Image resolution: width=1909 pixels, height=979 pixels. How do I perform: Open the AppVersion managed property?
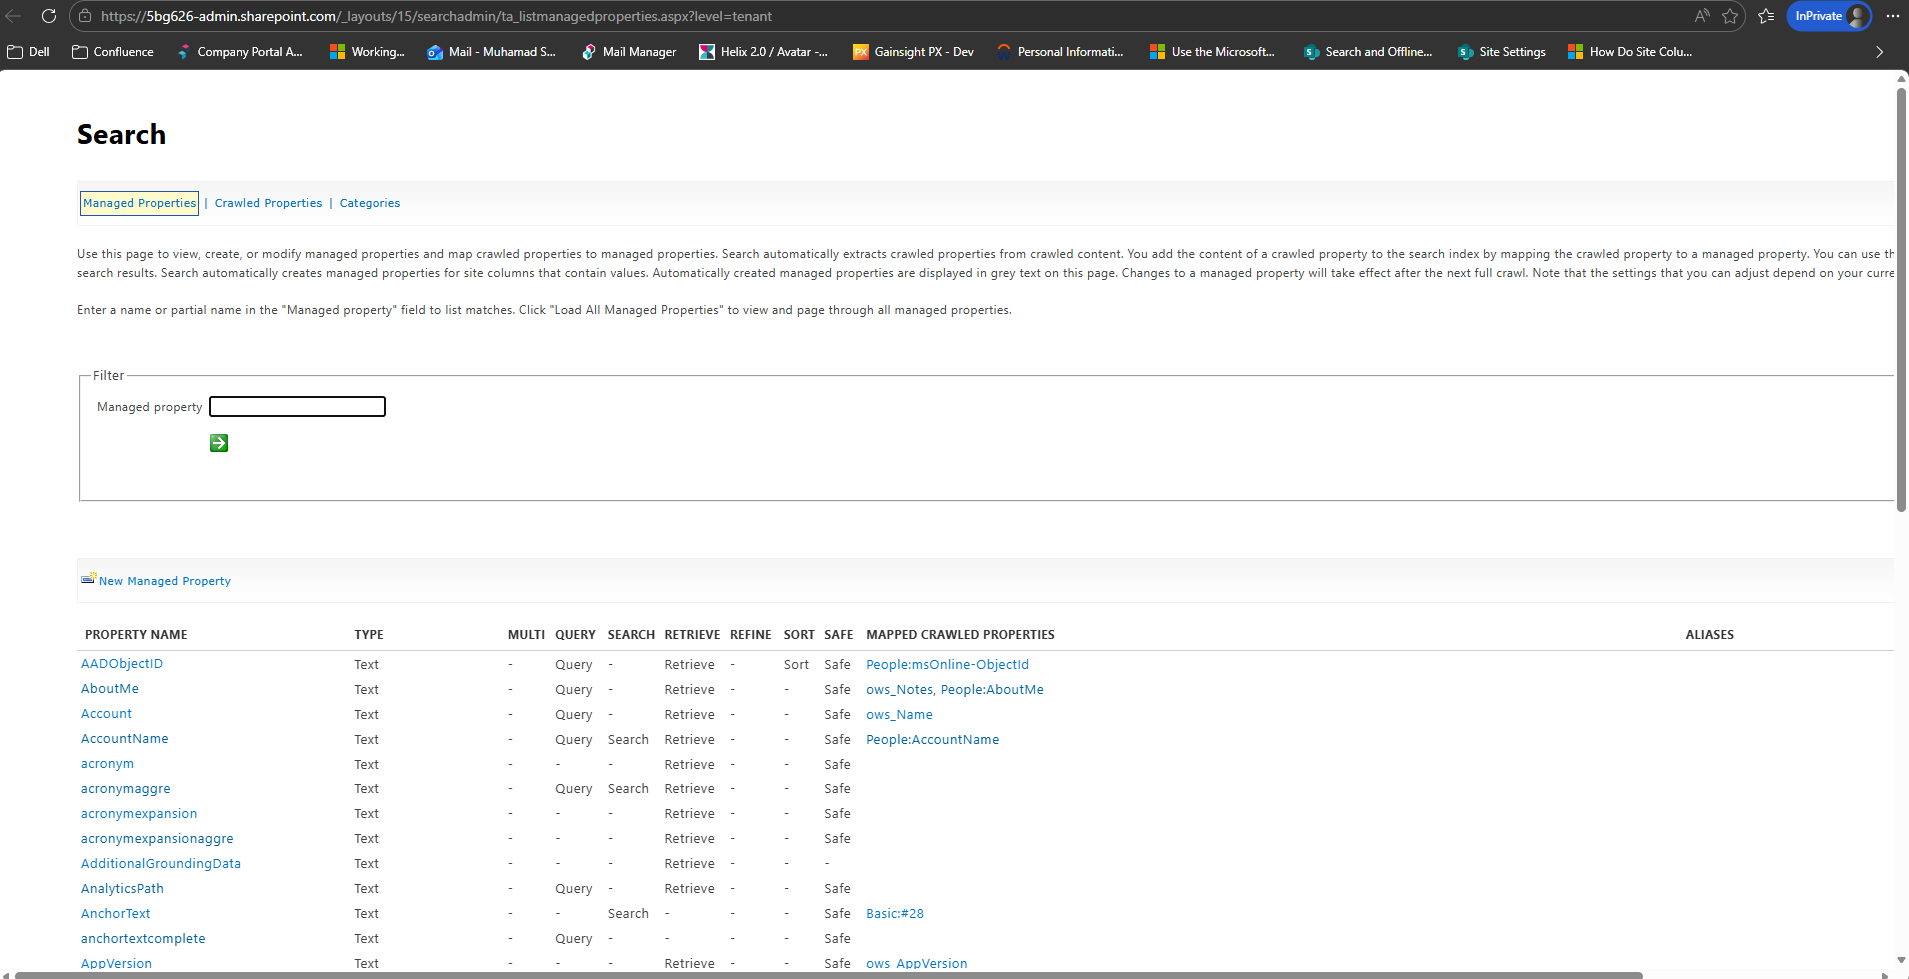(x=117, y=963)
